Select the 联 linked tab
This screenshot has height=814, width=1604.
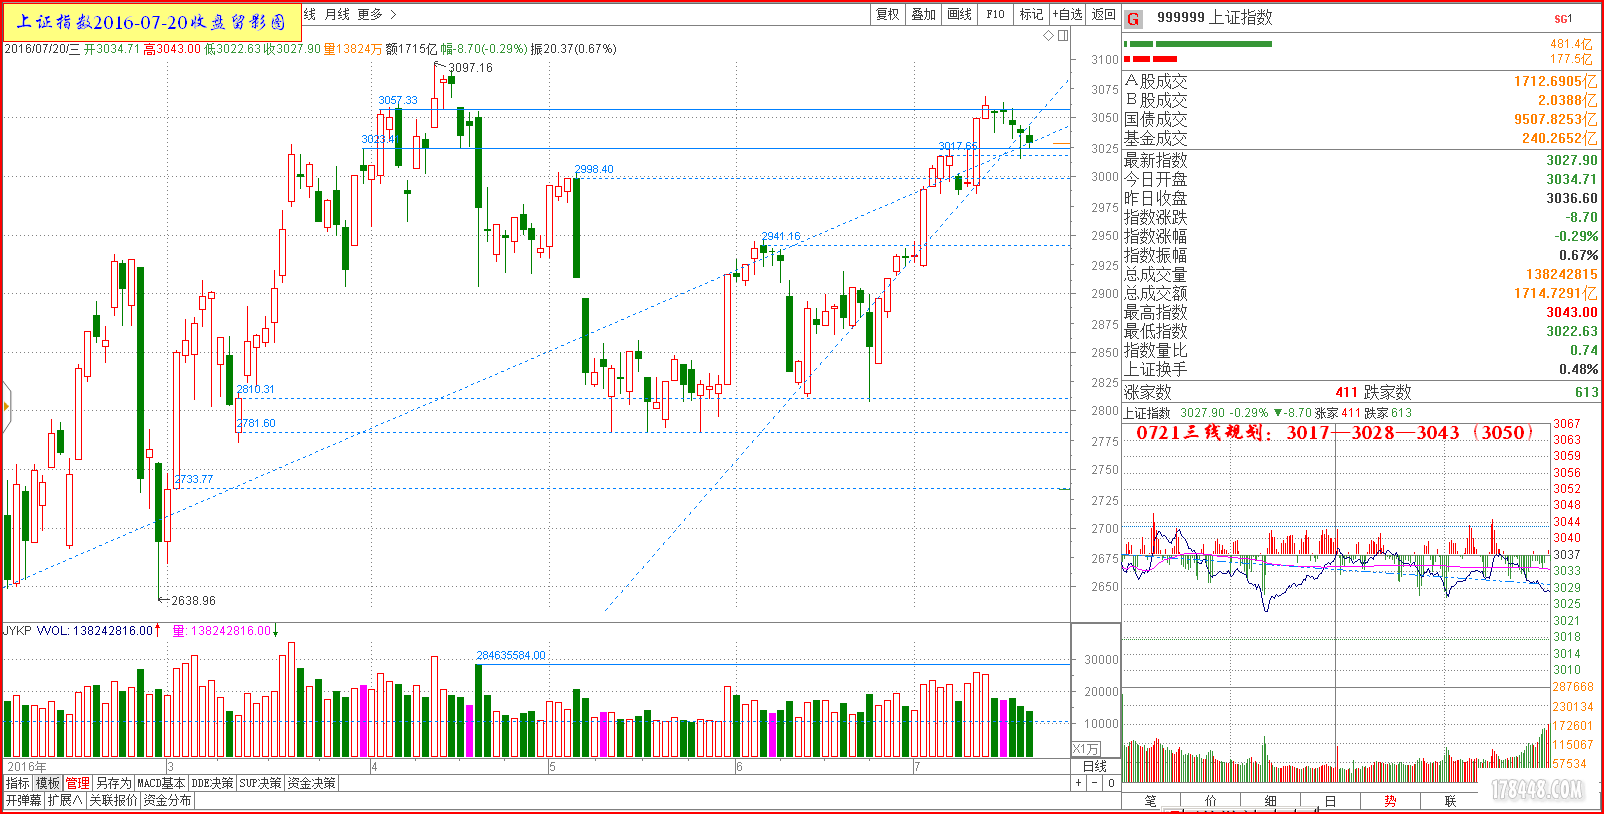(x=1451, y=801)
